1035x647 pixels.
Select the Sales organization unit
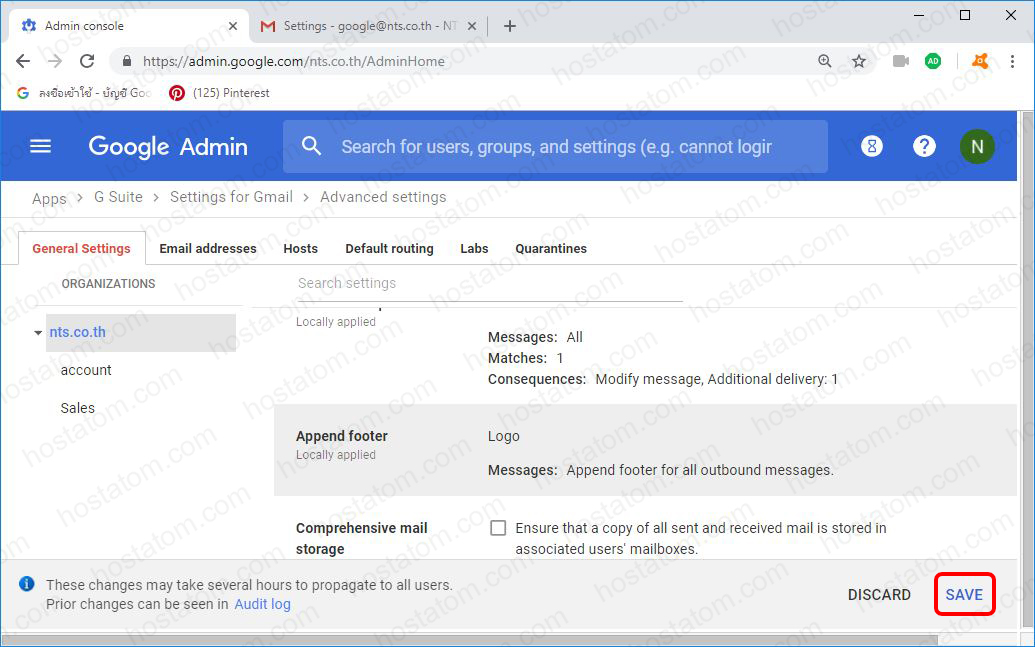[x=78, y=408]
